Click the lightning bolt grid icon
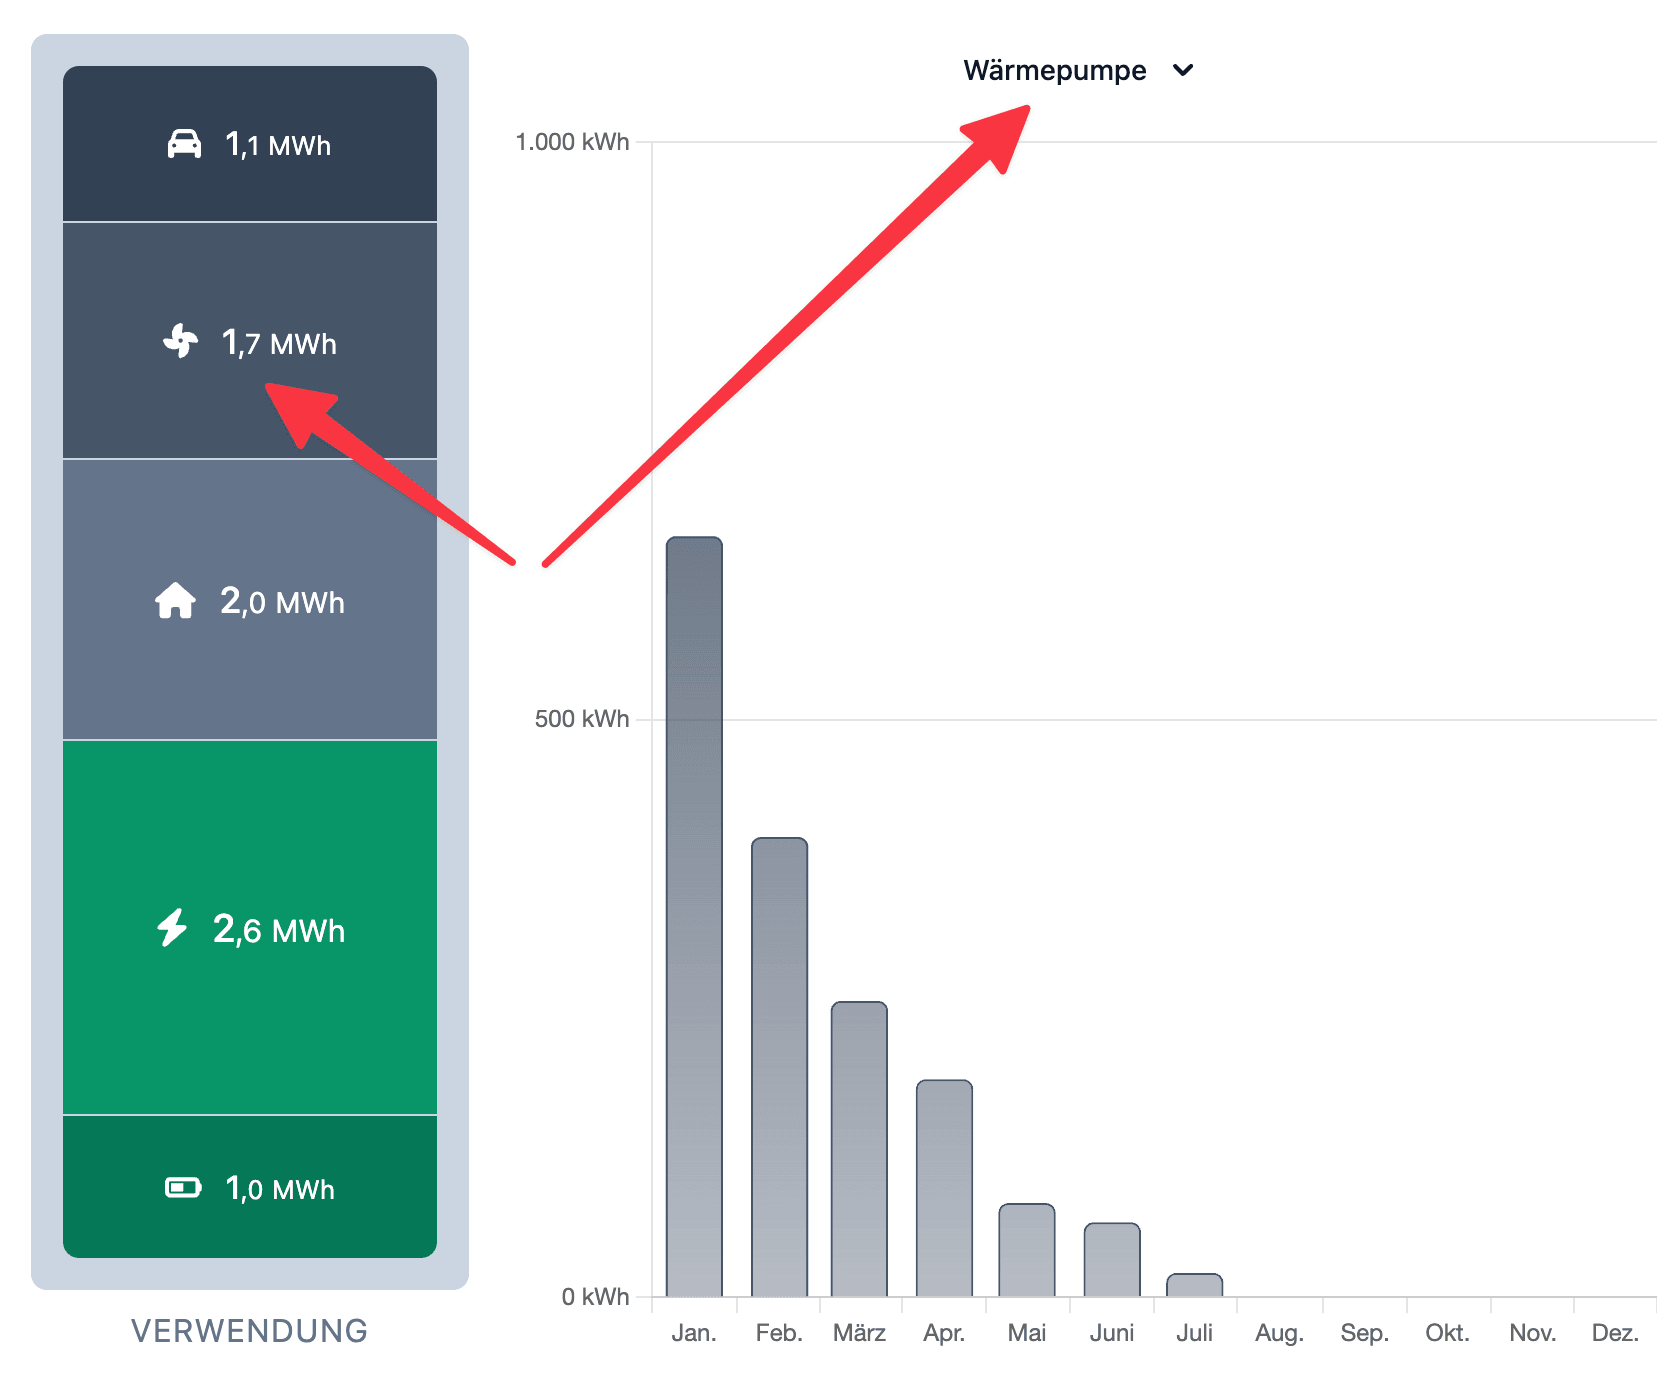 172,928
